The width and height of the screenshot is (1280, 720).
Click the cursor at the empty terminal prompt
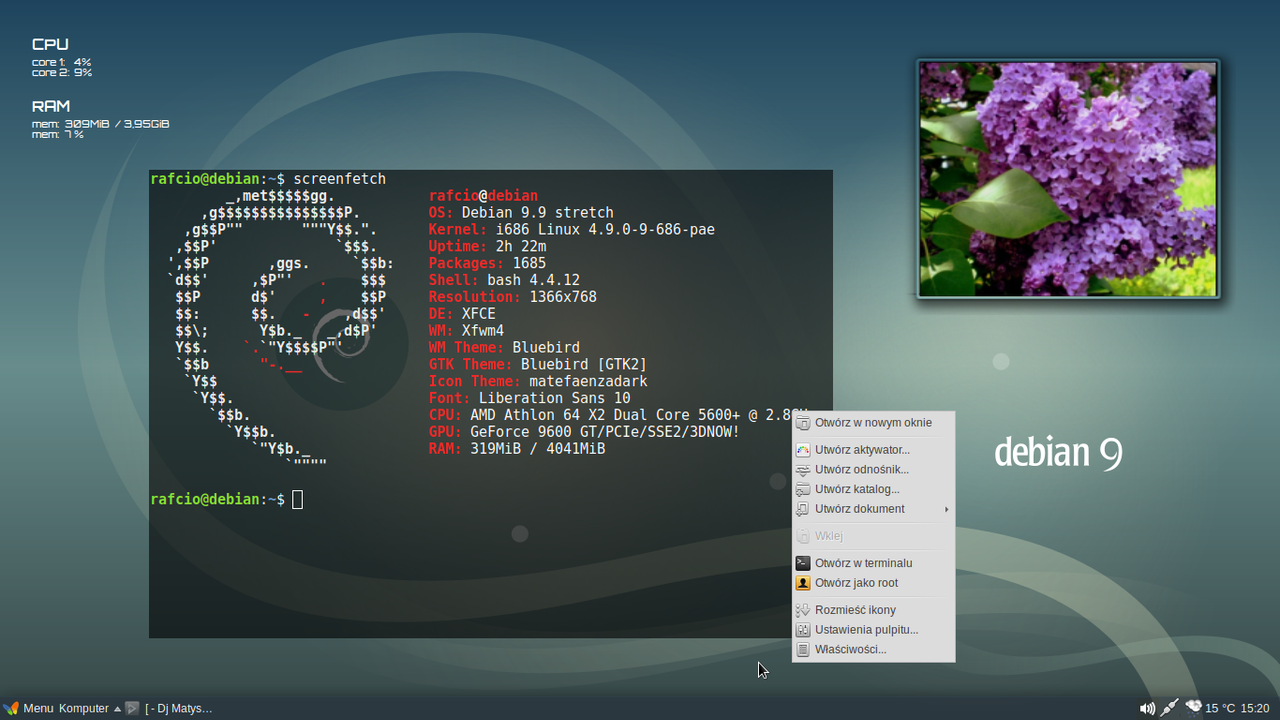(297, 499)
